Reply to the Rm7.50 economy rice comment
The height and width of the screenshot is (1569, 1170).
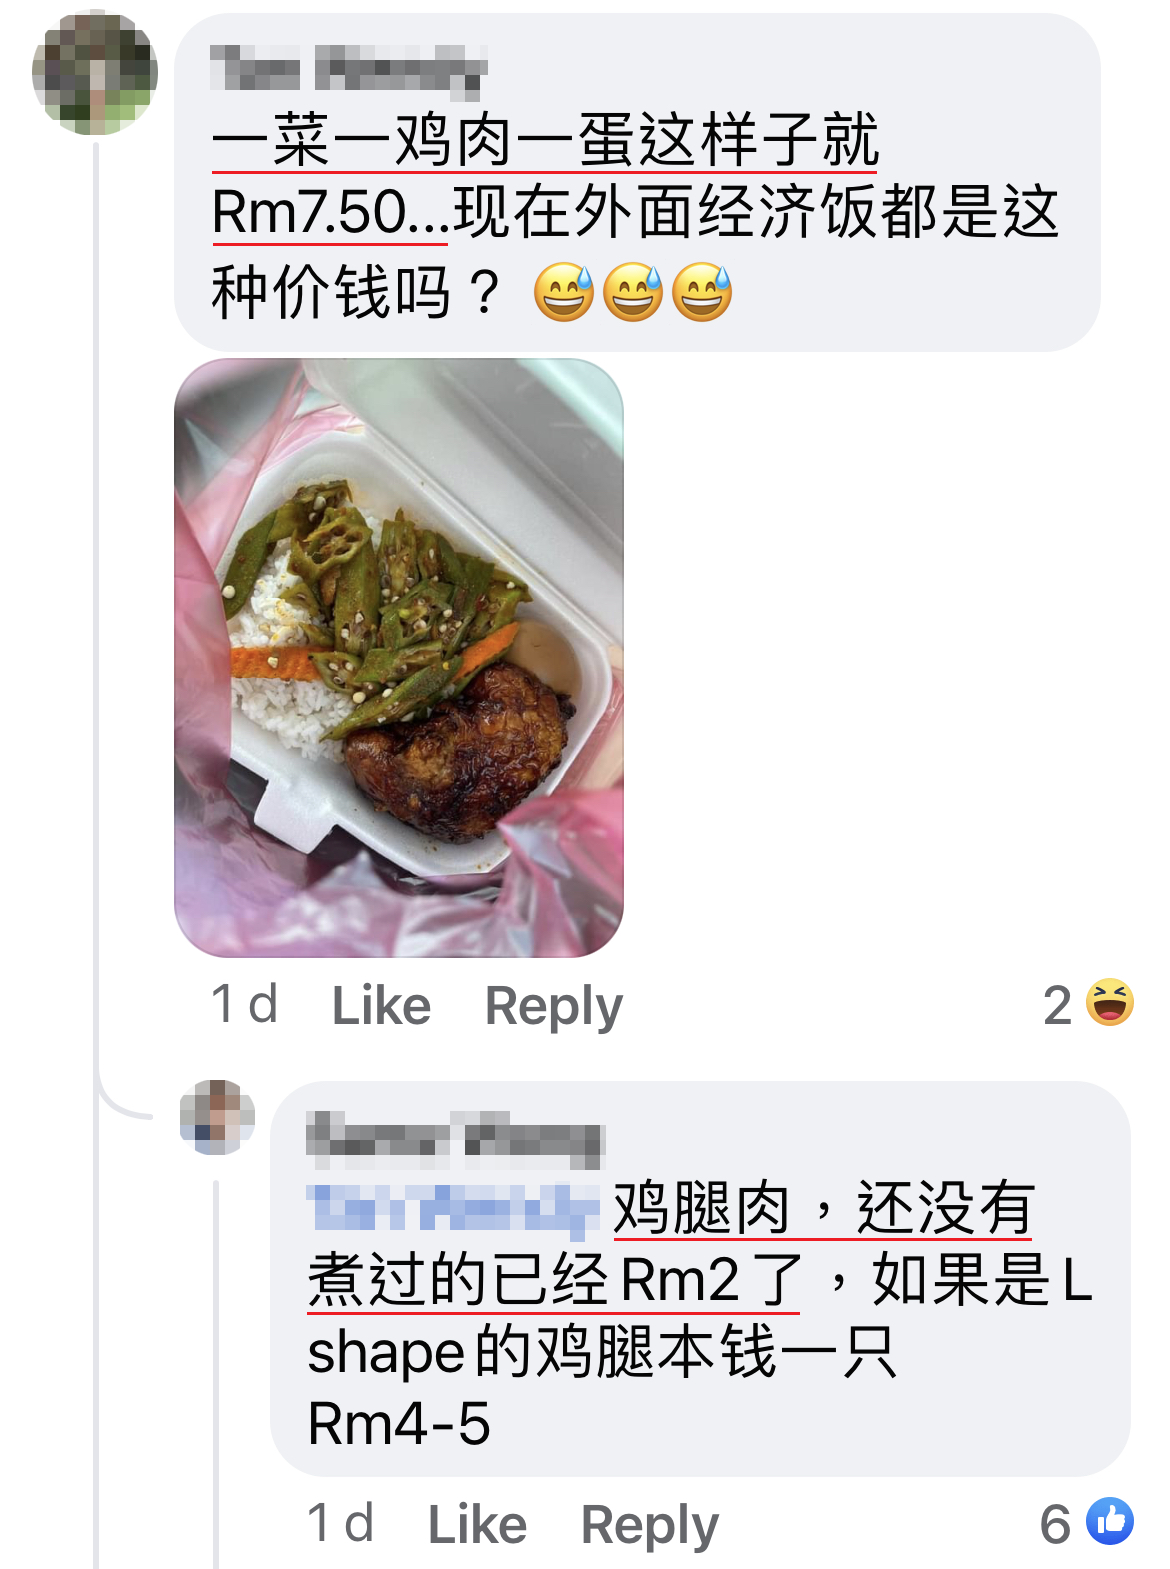pos(553,1006)
